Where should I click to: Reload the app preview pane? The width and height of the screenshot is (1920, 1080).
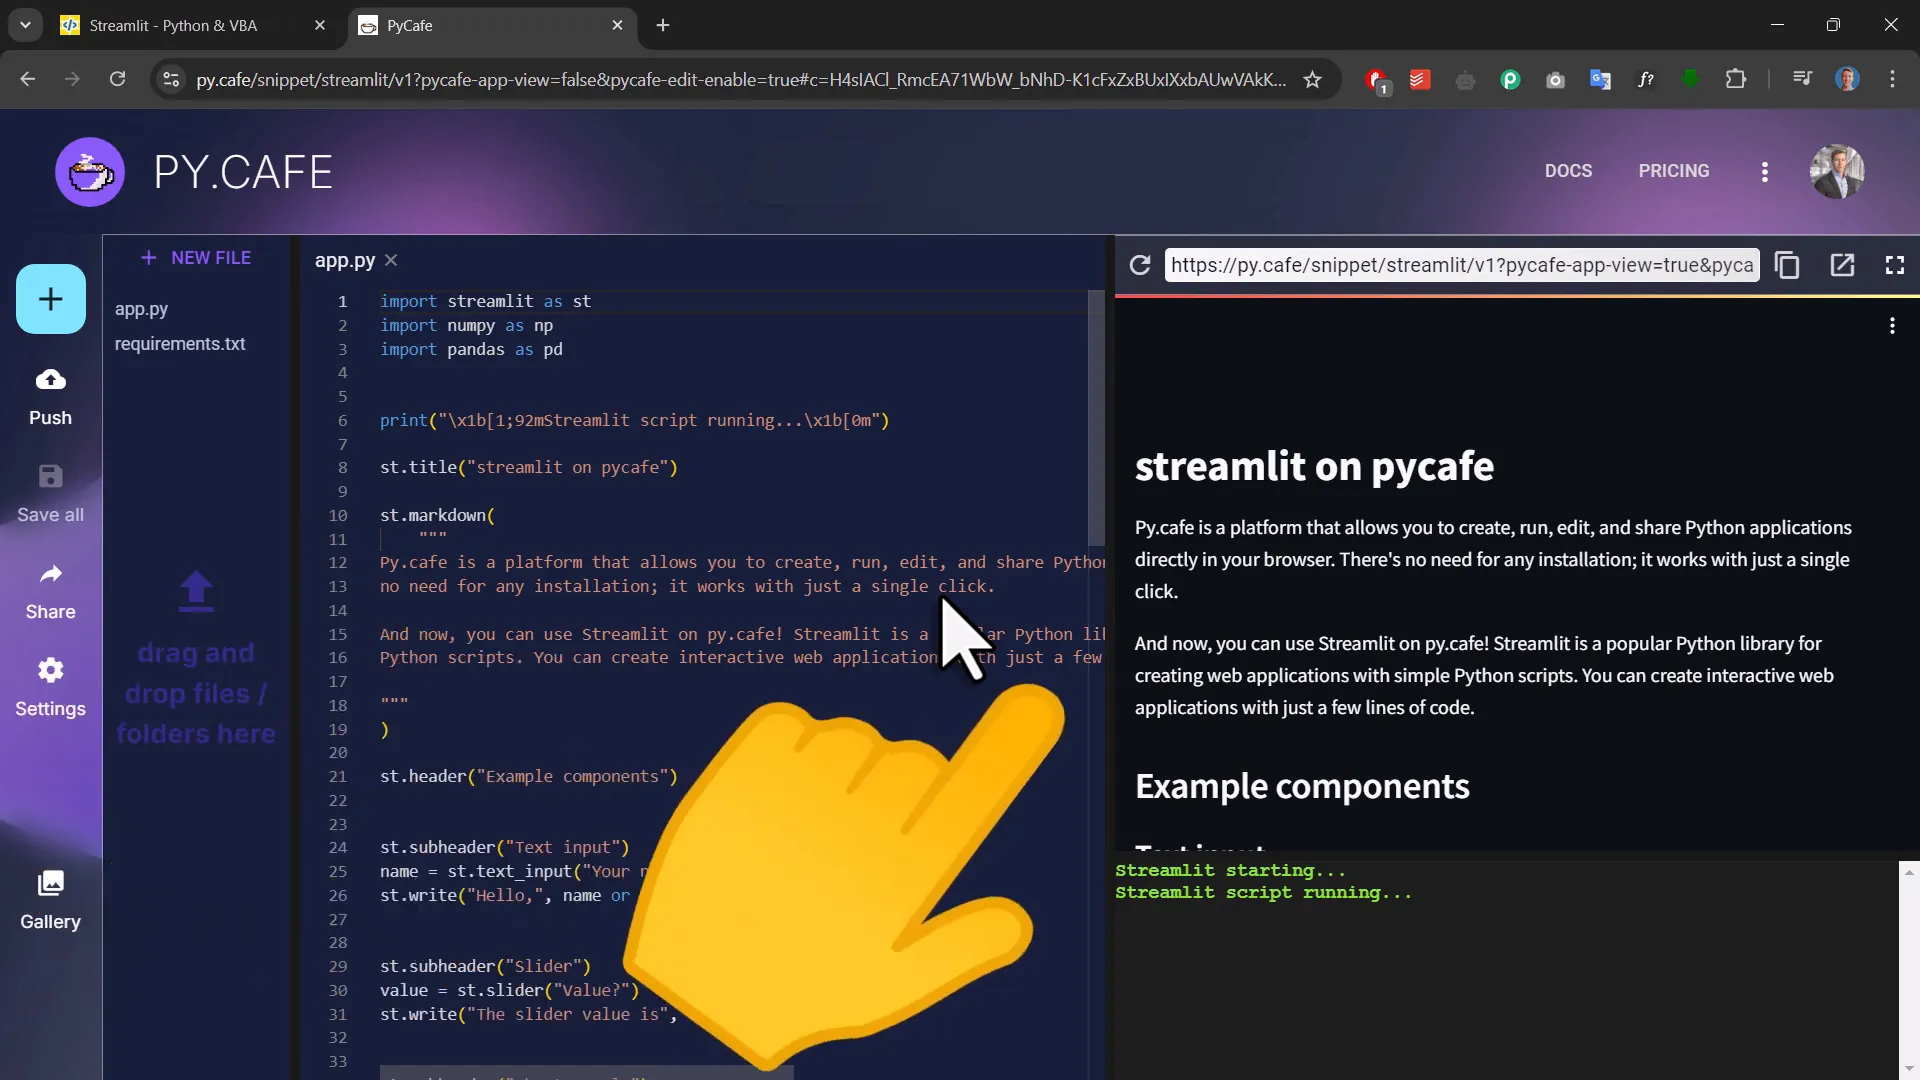tap(1140, 265)
